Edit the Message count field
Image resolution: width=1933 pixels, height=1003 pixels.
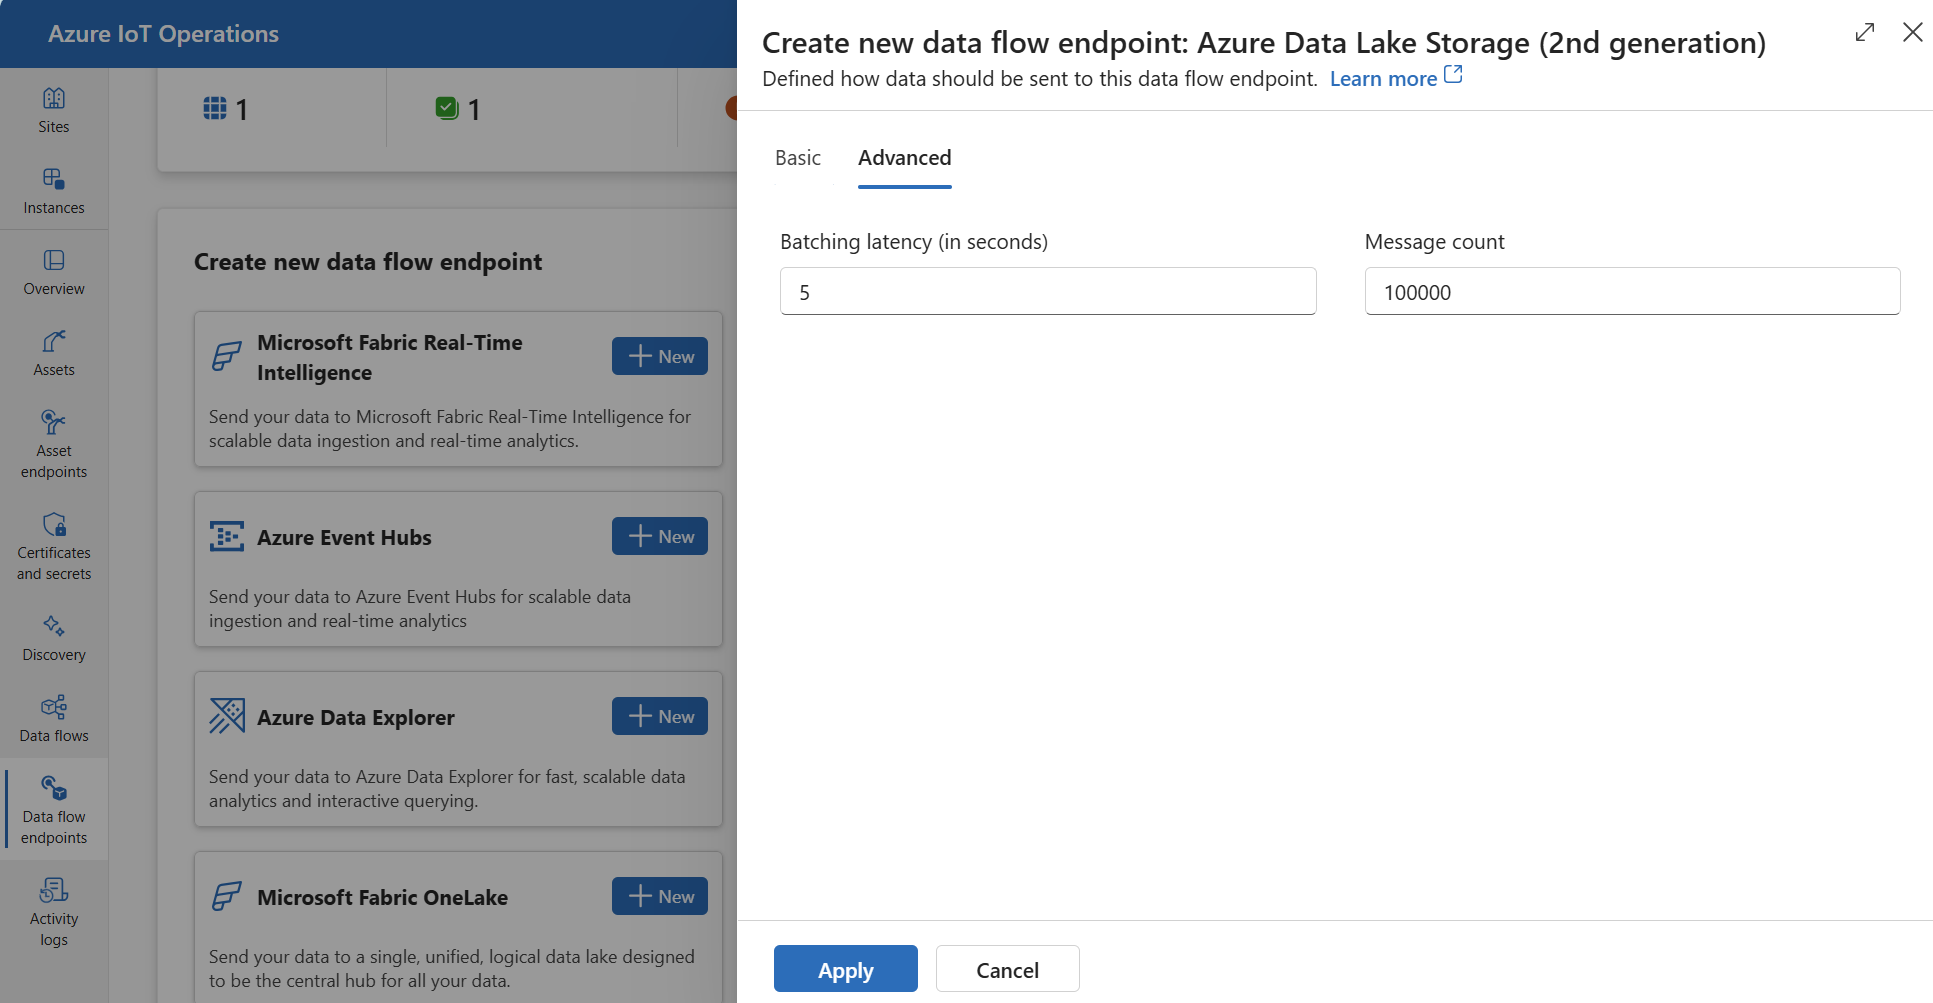[1631, 291]
